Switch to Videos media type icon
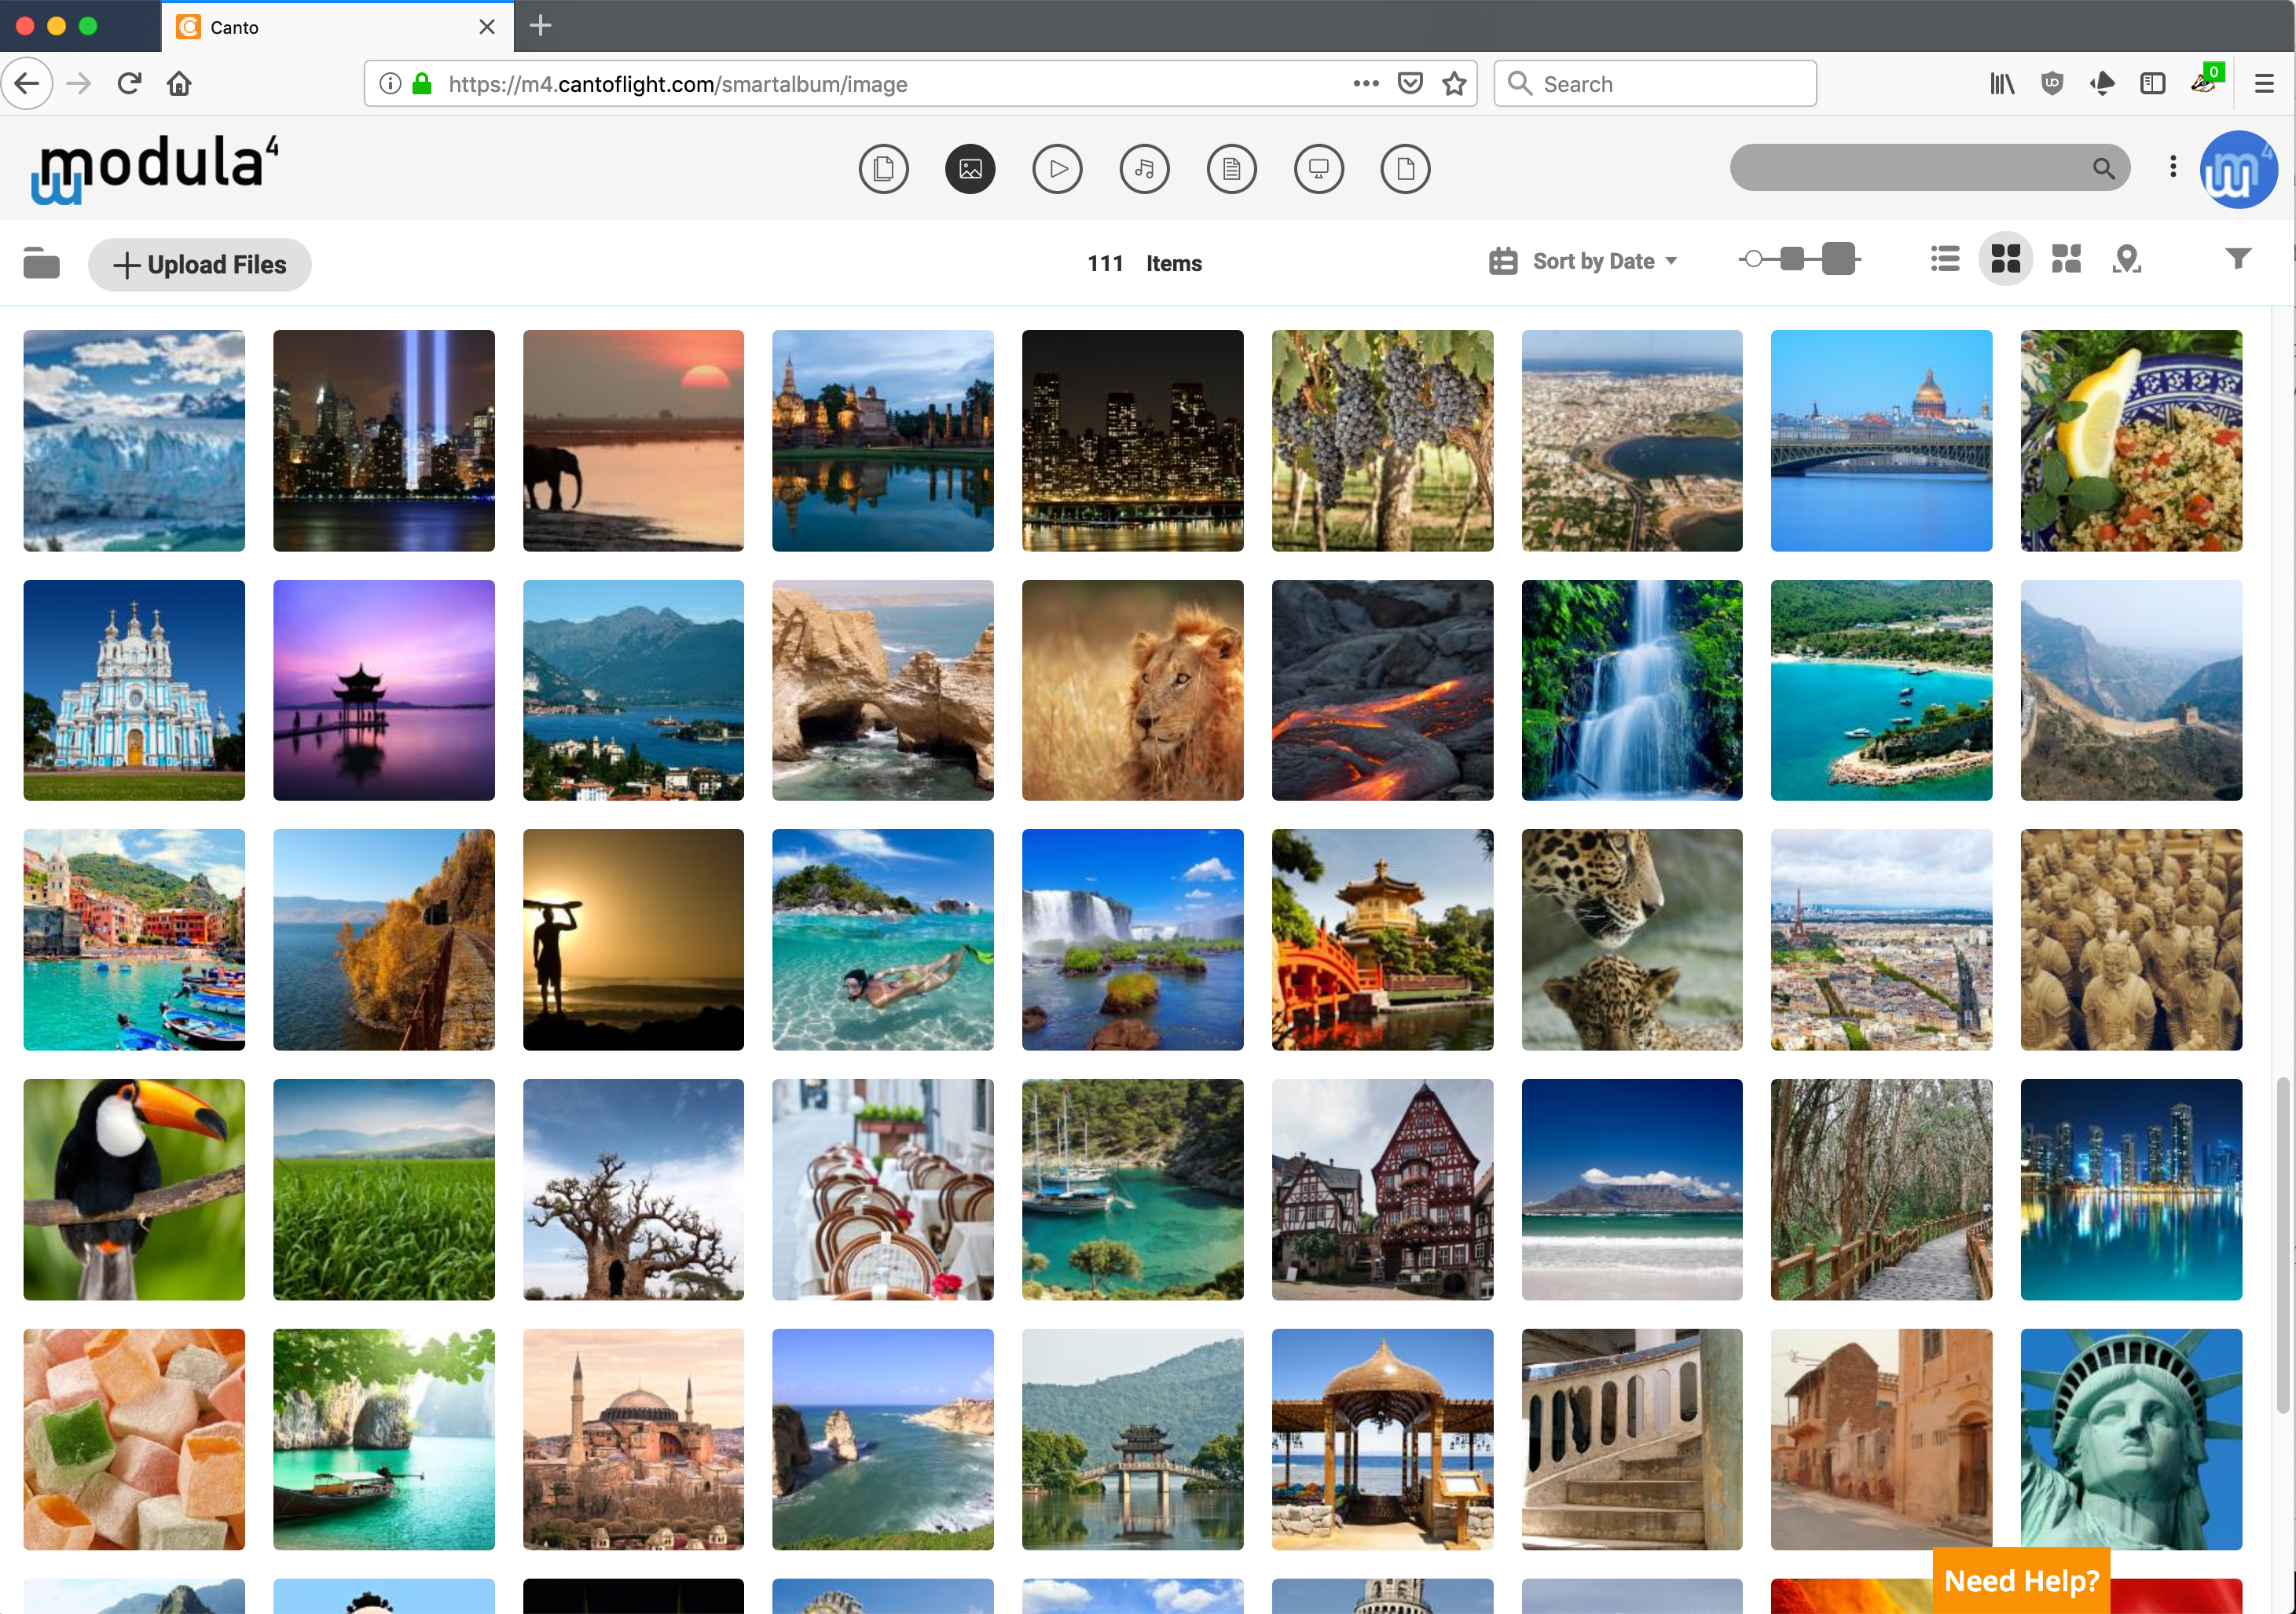Viewport: 2296px width, 1614px height. click(x=1057, y=169)
